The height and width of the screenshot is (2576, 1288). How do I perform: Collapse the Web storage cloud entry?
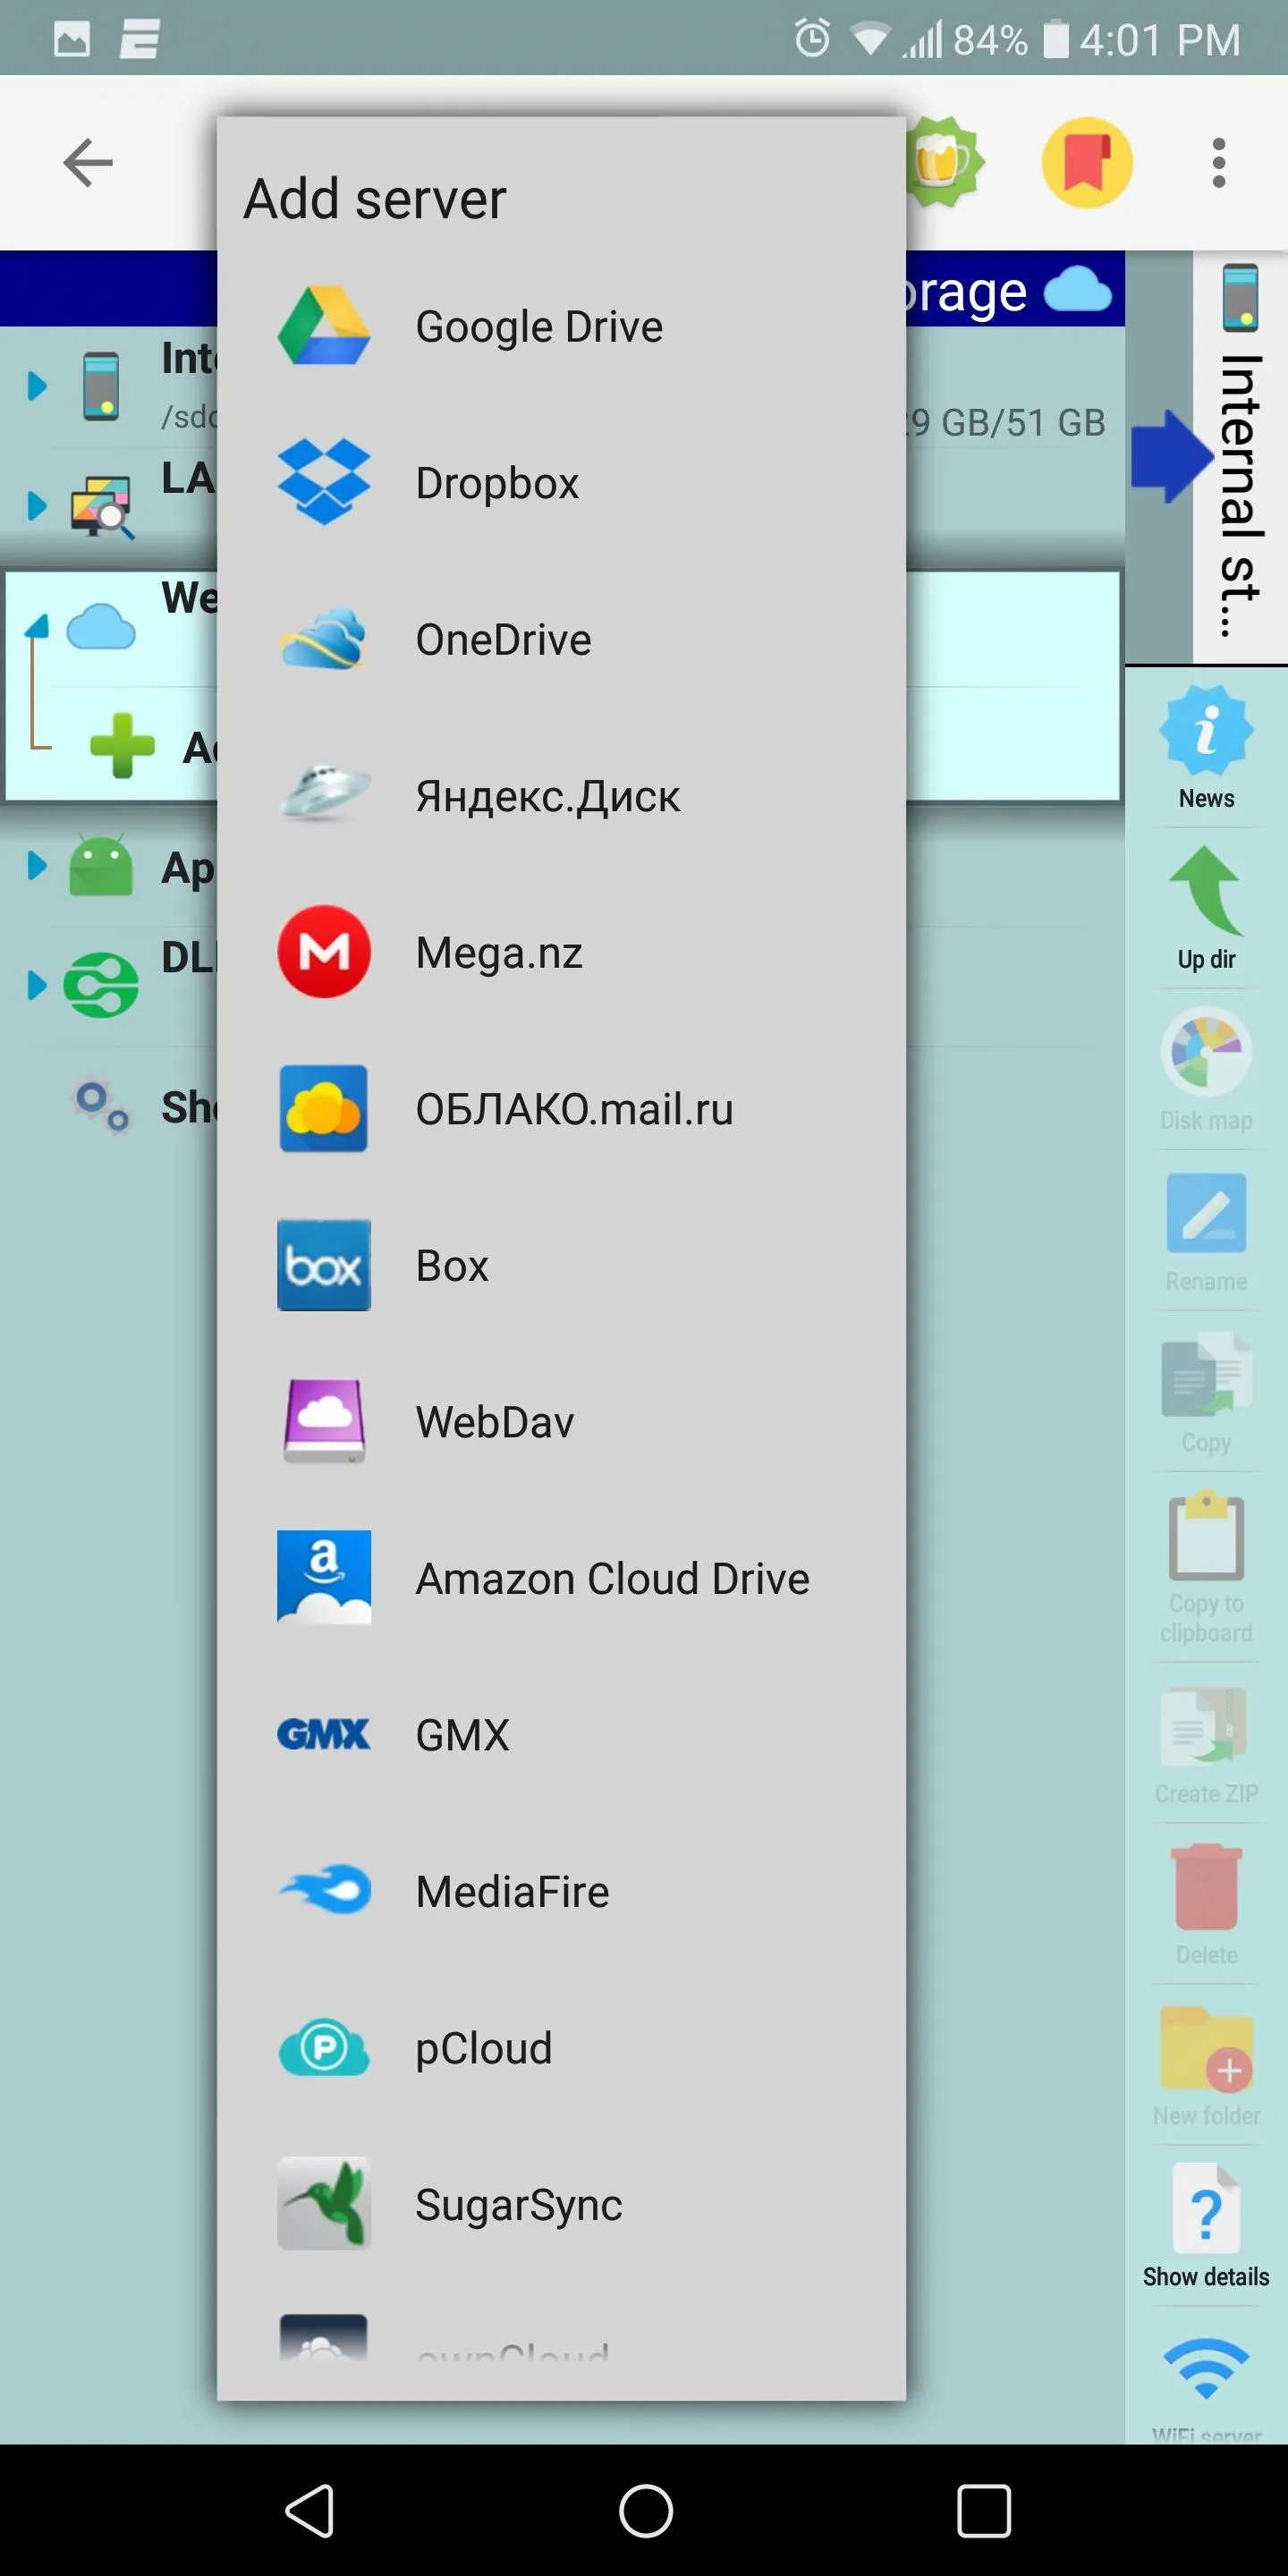(x=37, y=628)
